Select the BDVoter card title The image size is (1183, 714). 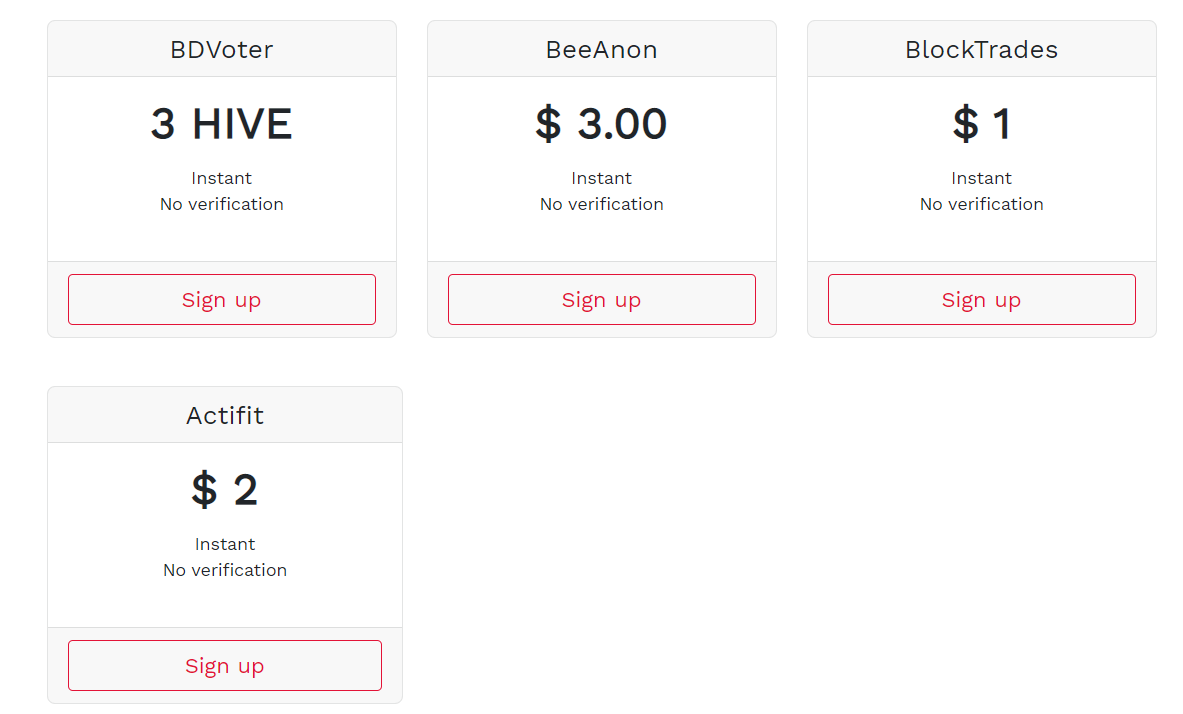pos(222,50)
